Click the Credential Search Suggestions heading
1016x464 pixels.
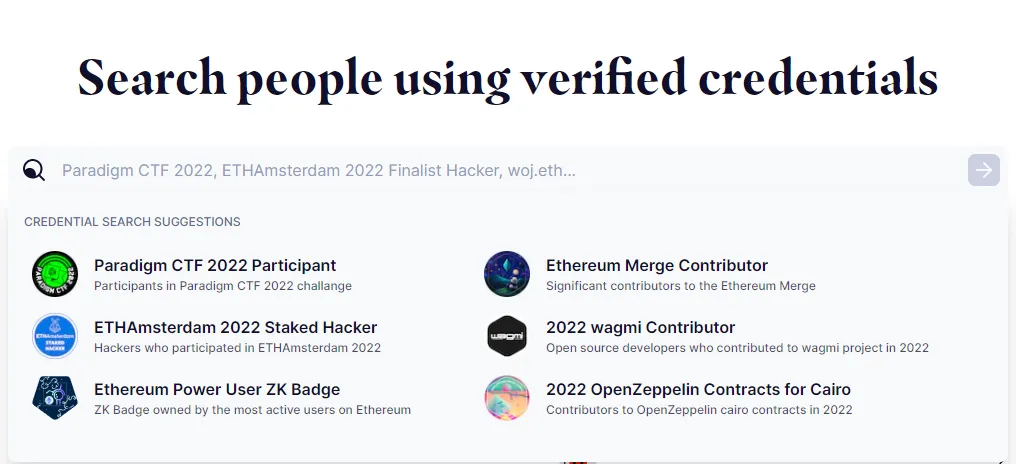point(132,222)
